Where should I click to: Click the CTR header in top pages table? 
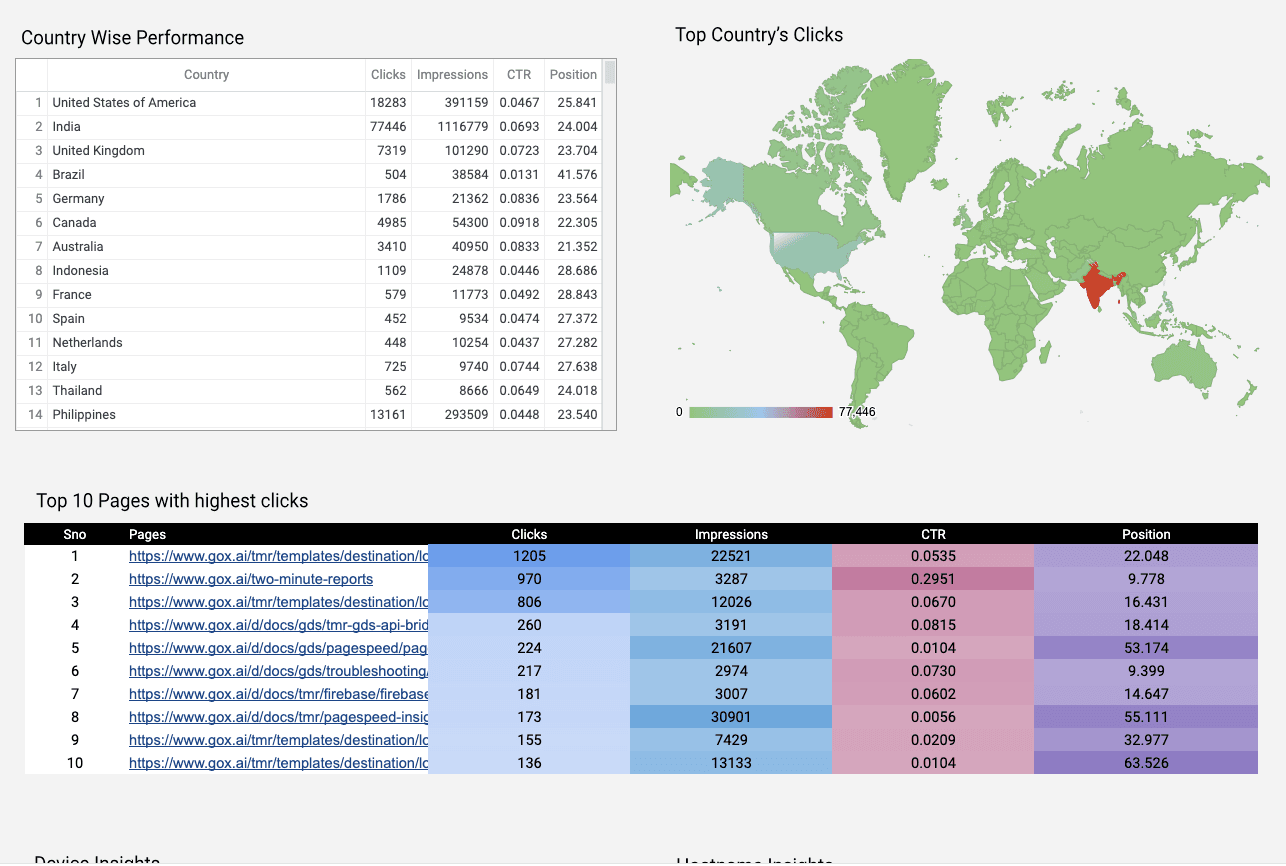point(933,535)
